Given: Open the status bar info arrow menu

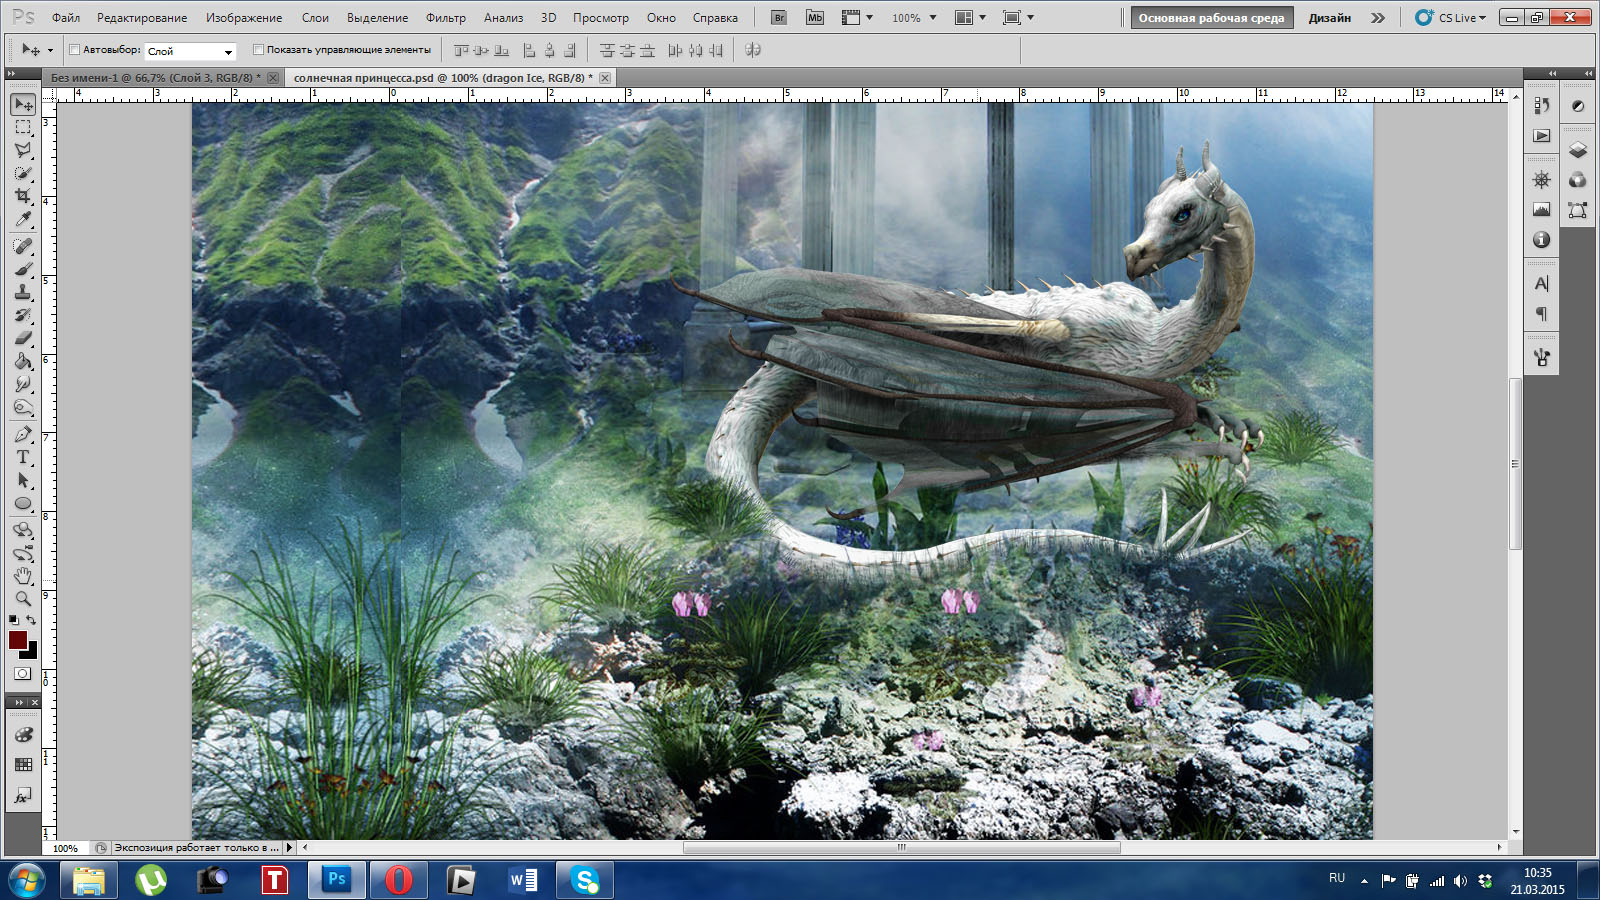Looking at the screenshot, I should (x=290, y=847).
